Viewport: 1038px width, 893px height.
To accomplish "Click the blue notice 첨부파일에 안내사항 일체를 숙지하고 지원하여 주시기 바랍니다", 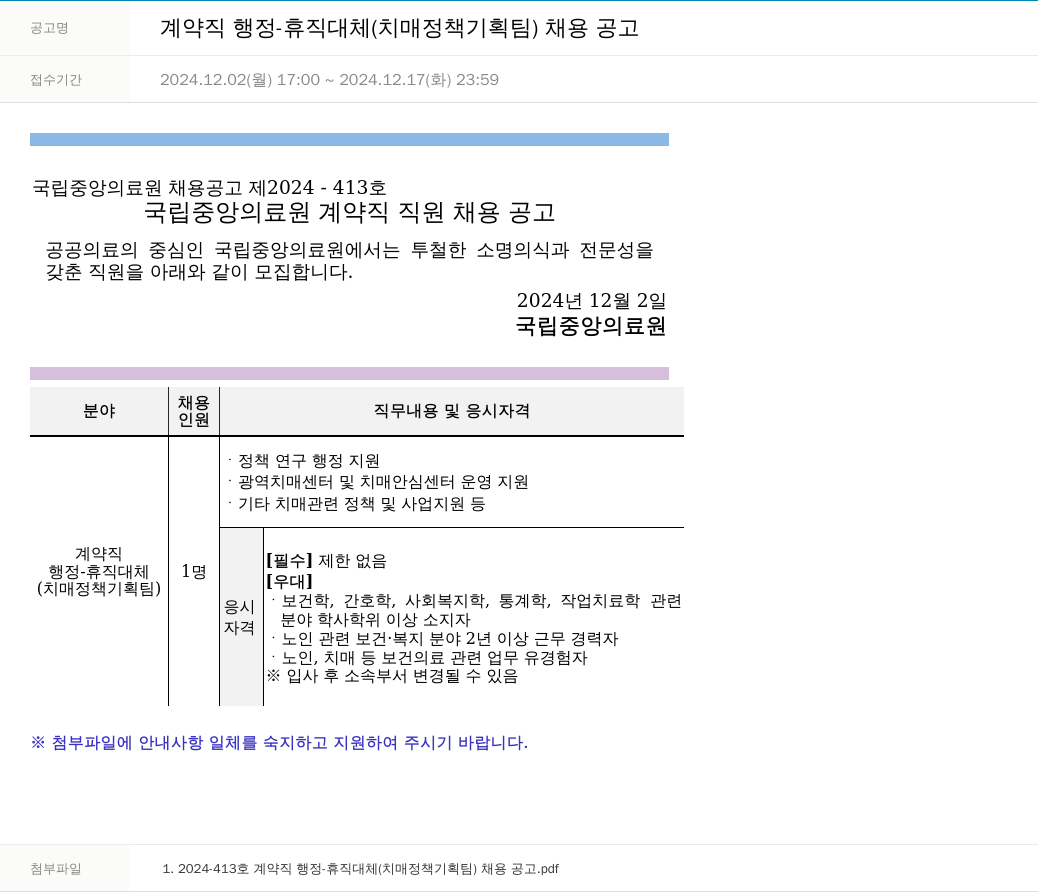I will (279, 743).
